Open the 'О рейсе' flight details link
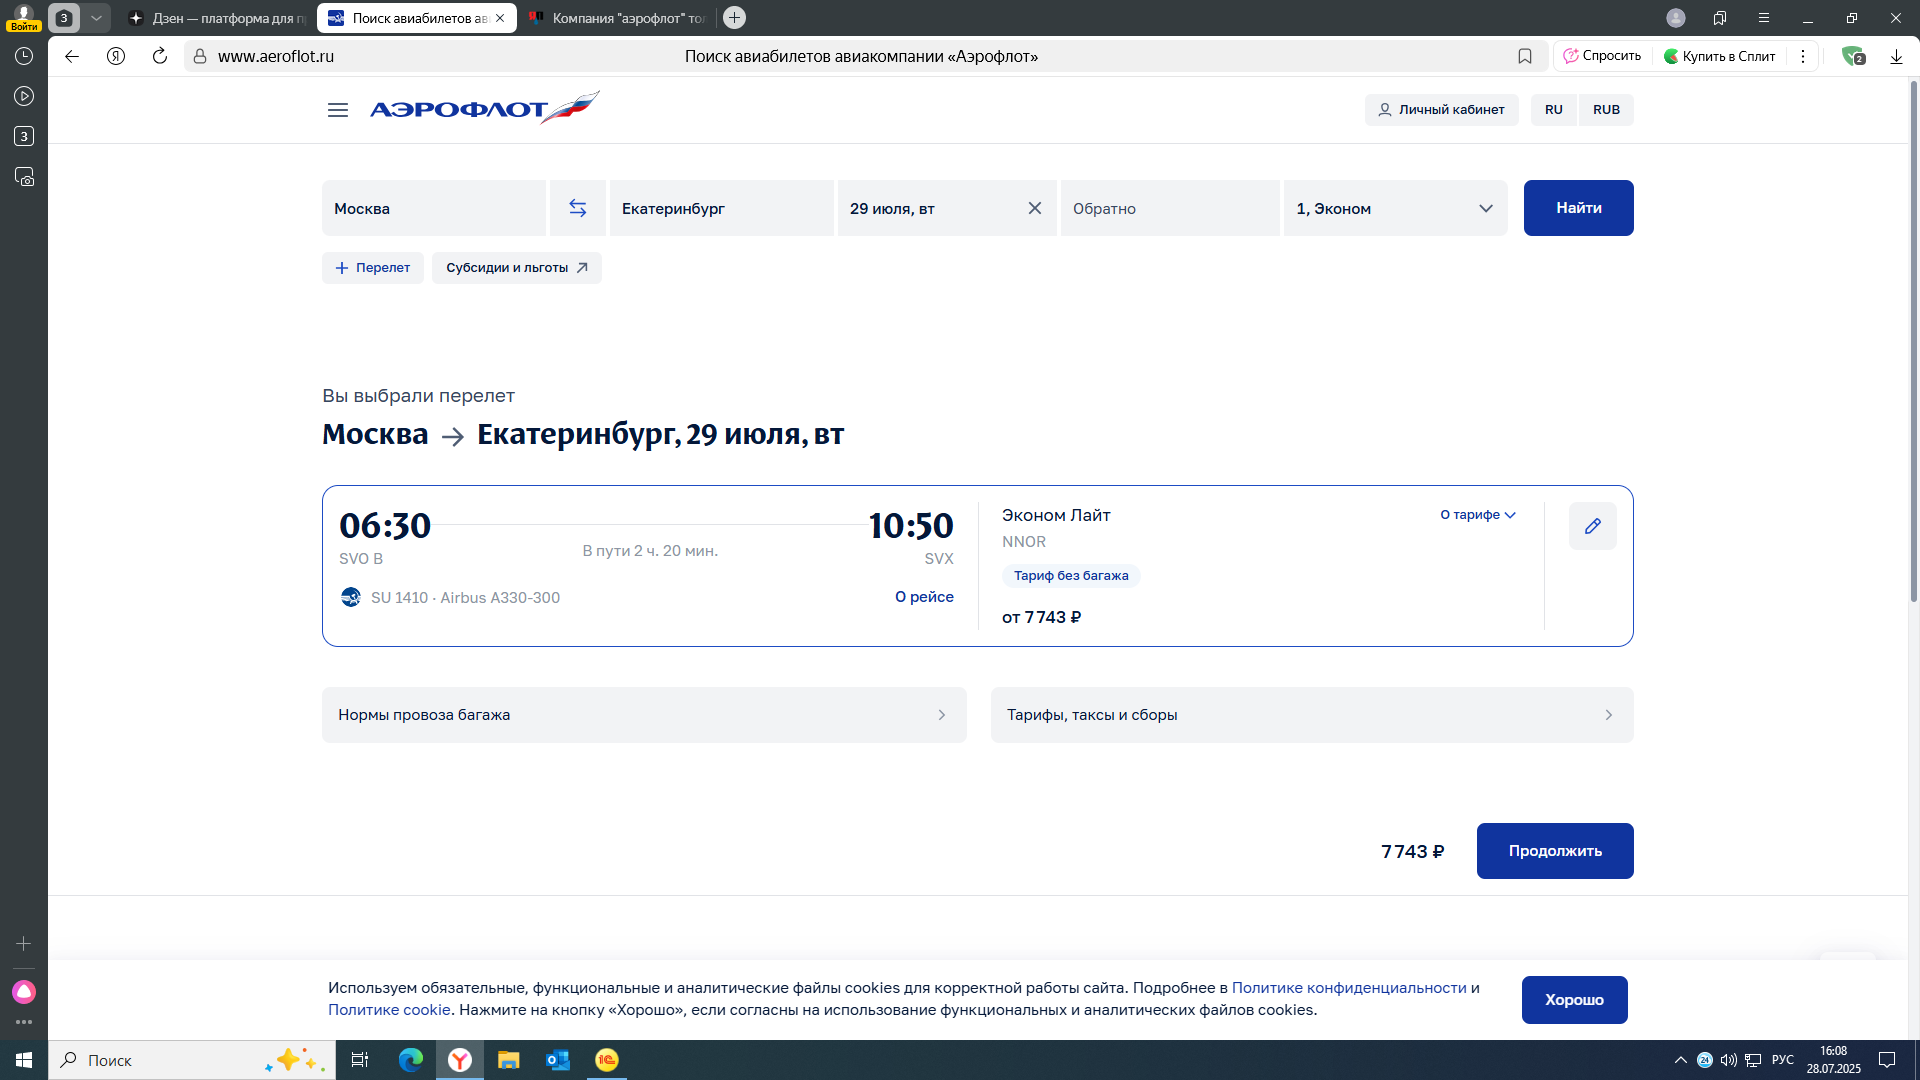This screenshot has width=1920, height=1080. (x=924, y=597)
